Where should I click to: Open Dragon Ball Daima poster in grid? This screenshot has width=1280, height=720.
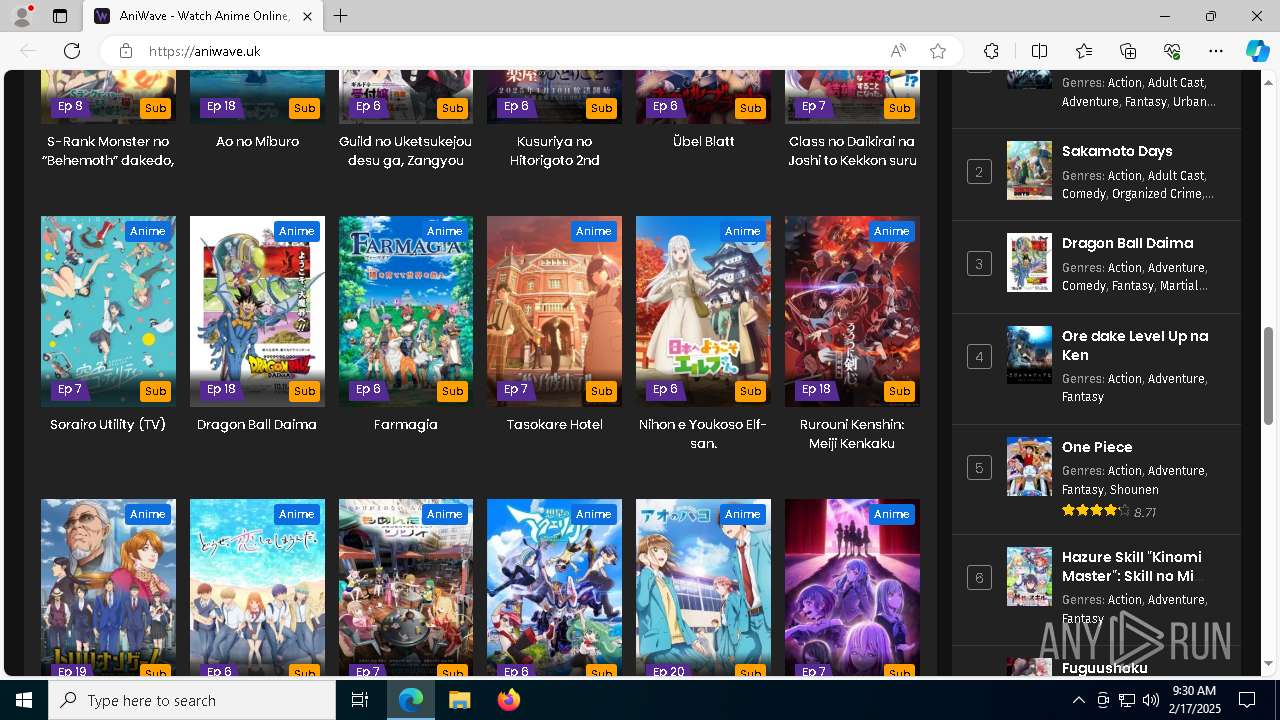coord(257,311)
